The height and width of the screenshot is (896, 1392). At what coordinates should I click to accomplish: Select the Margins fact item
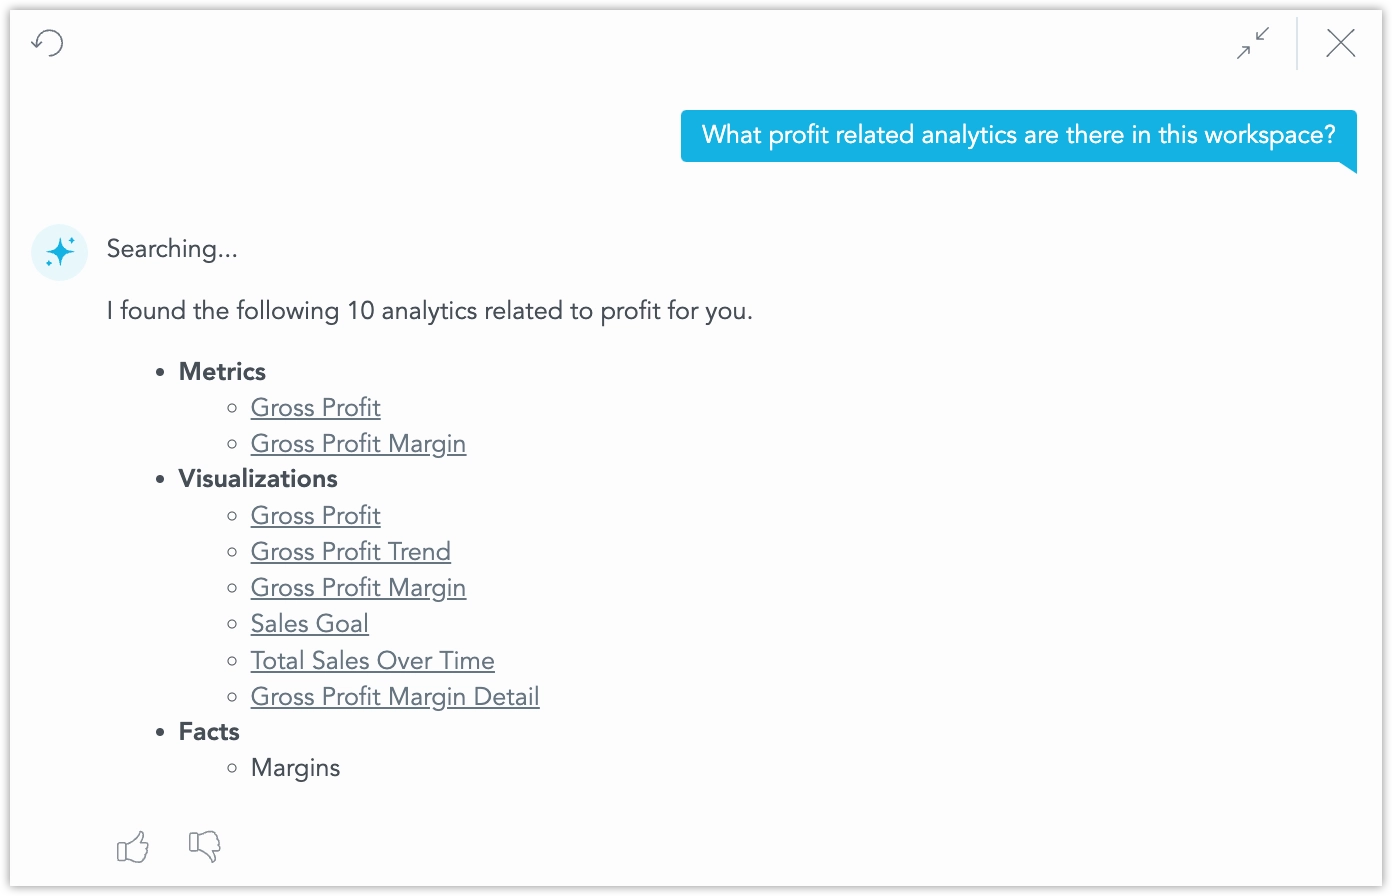[295, 767]
